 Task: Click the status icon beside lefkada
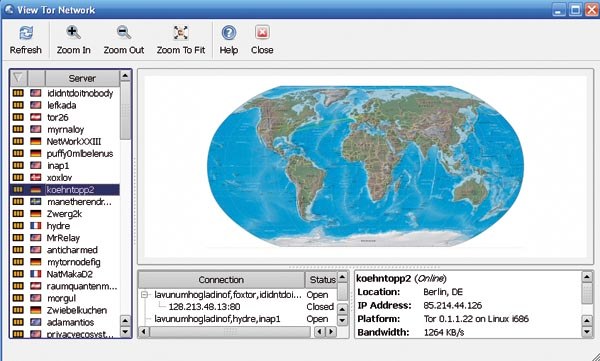pos(18,105)
